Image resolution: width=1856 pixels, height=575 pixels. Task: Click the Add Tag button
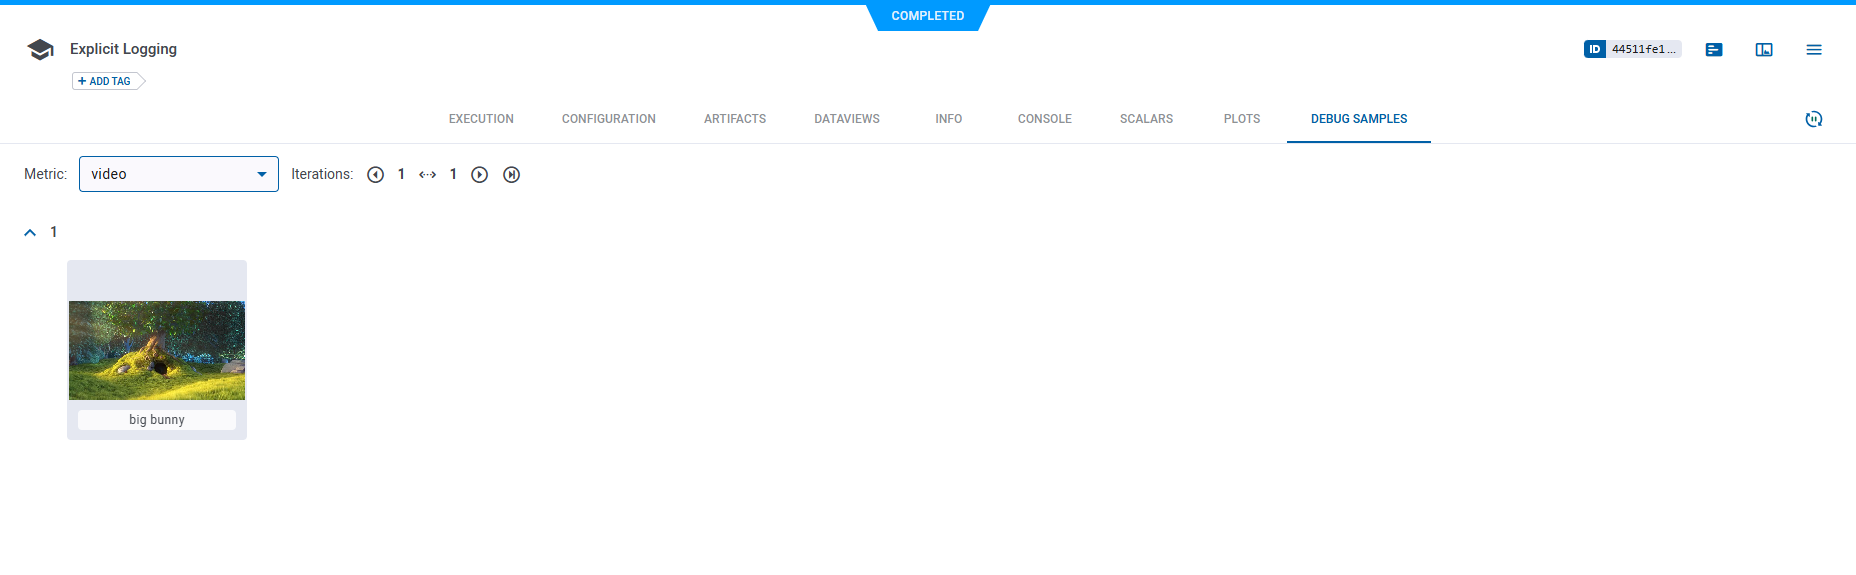click(x=108, y=81)
